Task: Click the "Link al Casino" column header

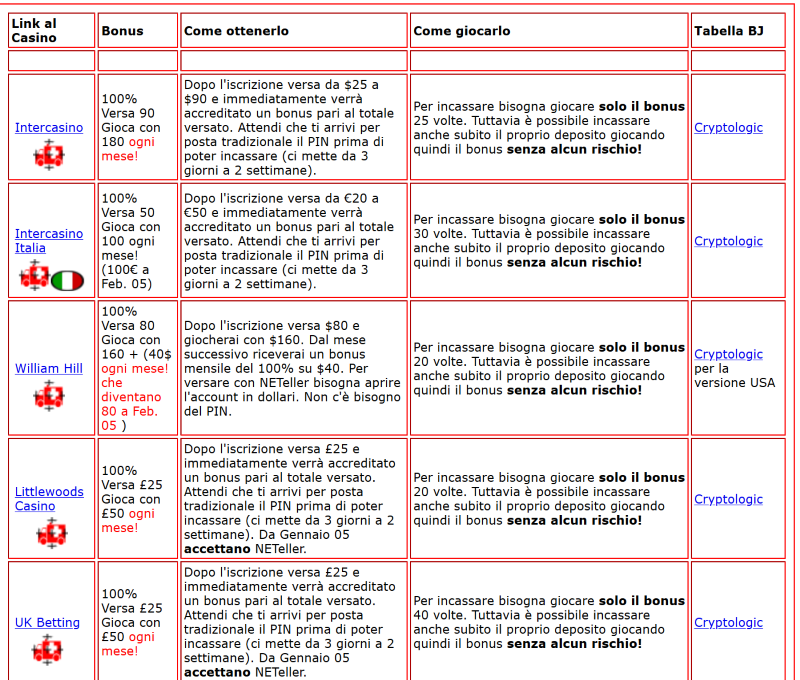Action: click(x=34, y=31)
